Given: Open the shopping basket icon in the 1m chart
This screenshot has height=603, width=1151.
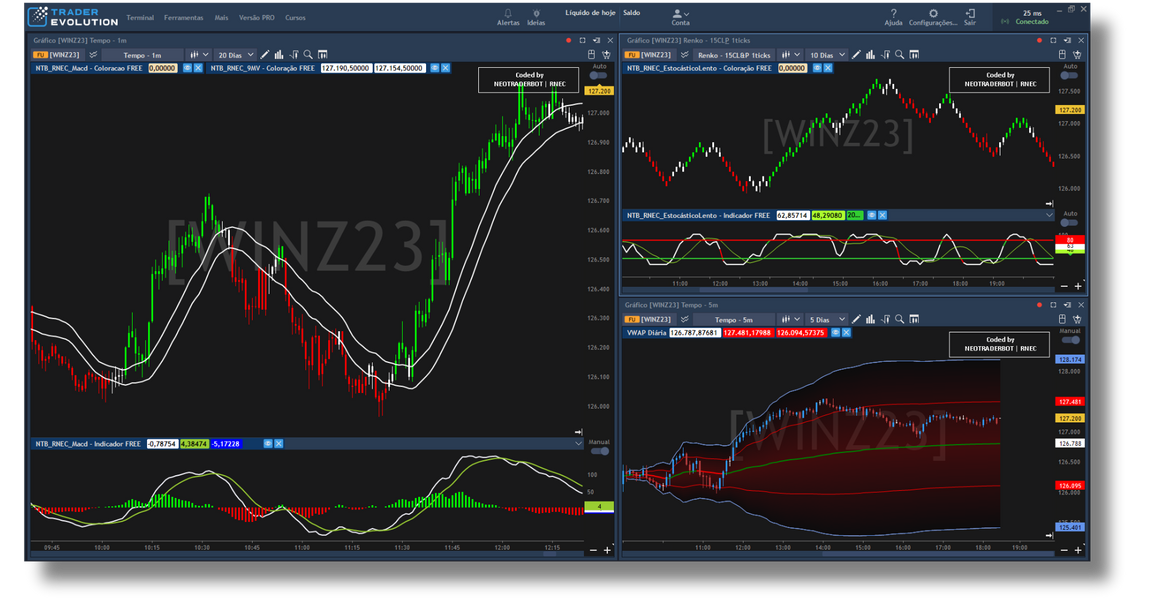Looking at the screenshot, I should click(x=606, y=55).
